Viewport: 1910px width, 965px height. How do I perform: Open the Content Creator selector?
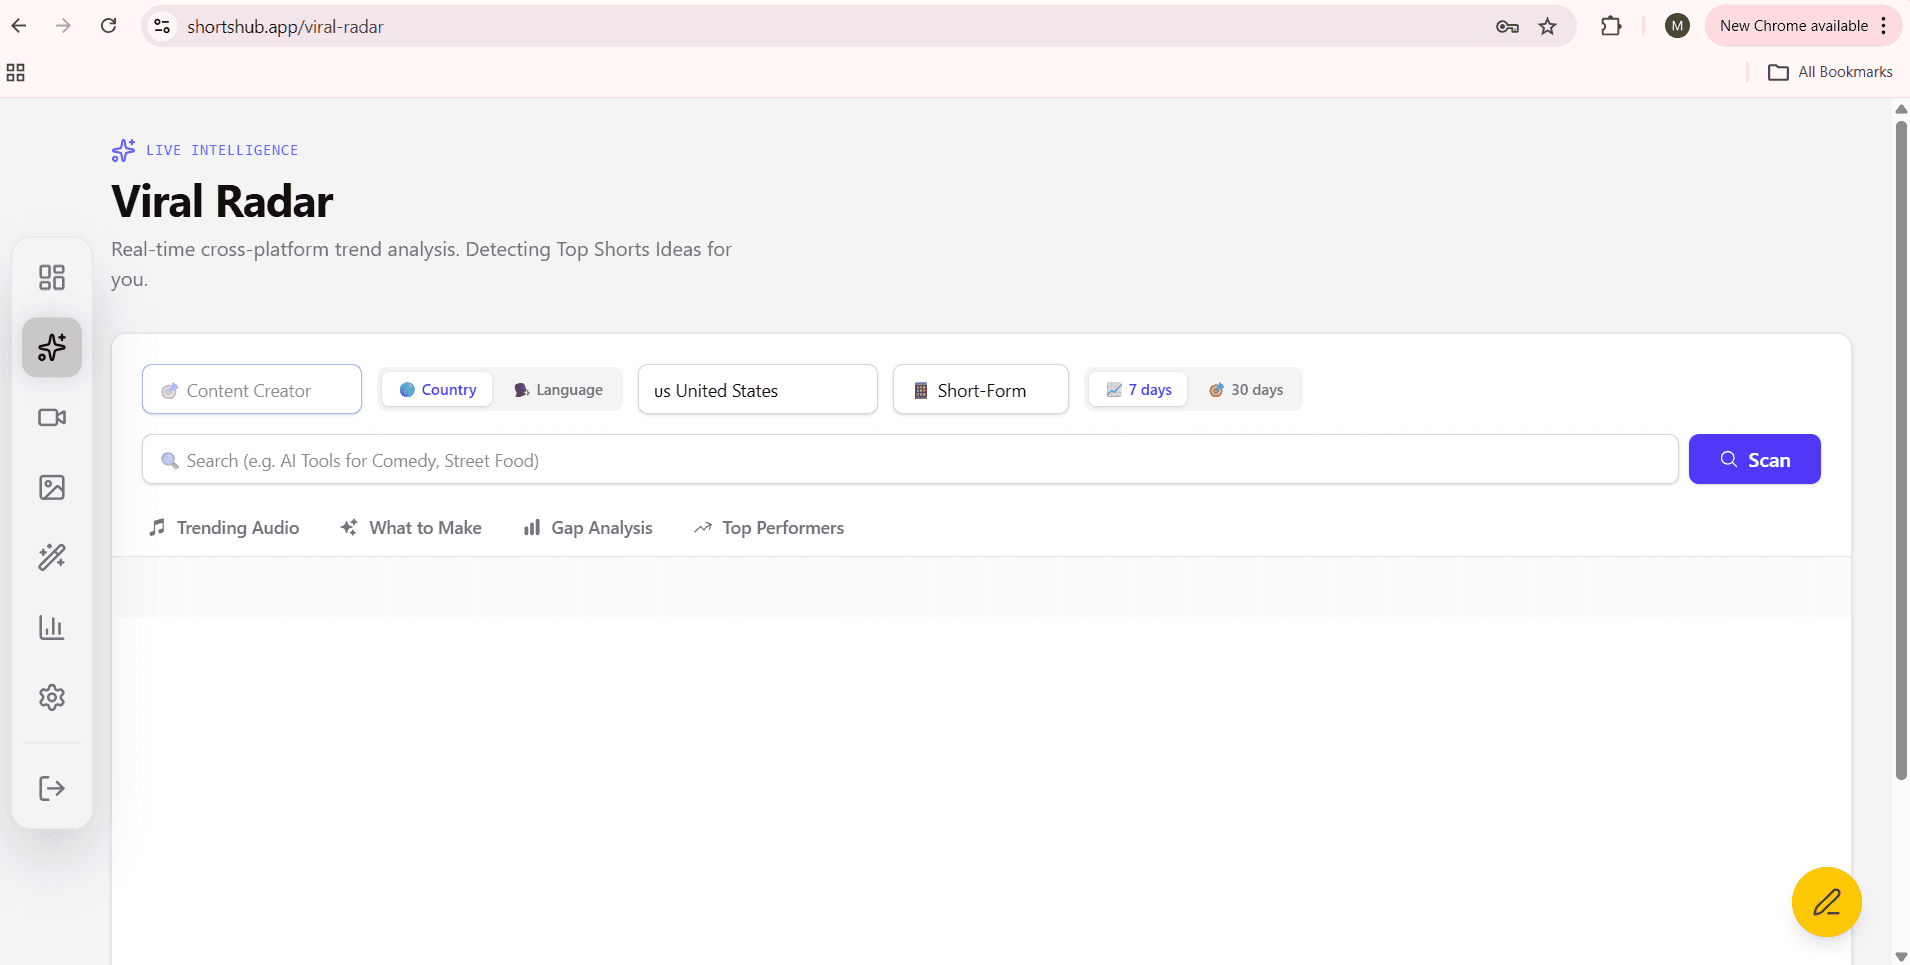point(252,390)
